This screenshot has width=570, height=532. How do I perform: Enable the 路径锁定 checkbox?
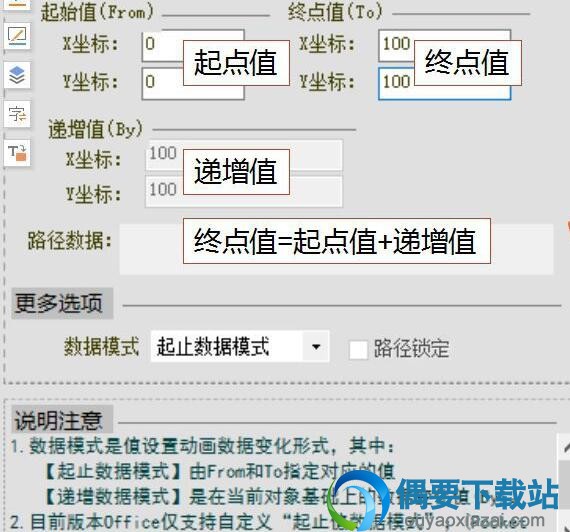click(x=358, y=349)
